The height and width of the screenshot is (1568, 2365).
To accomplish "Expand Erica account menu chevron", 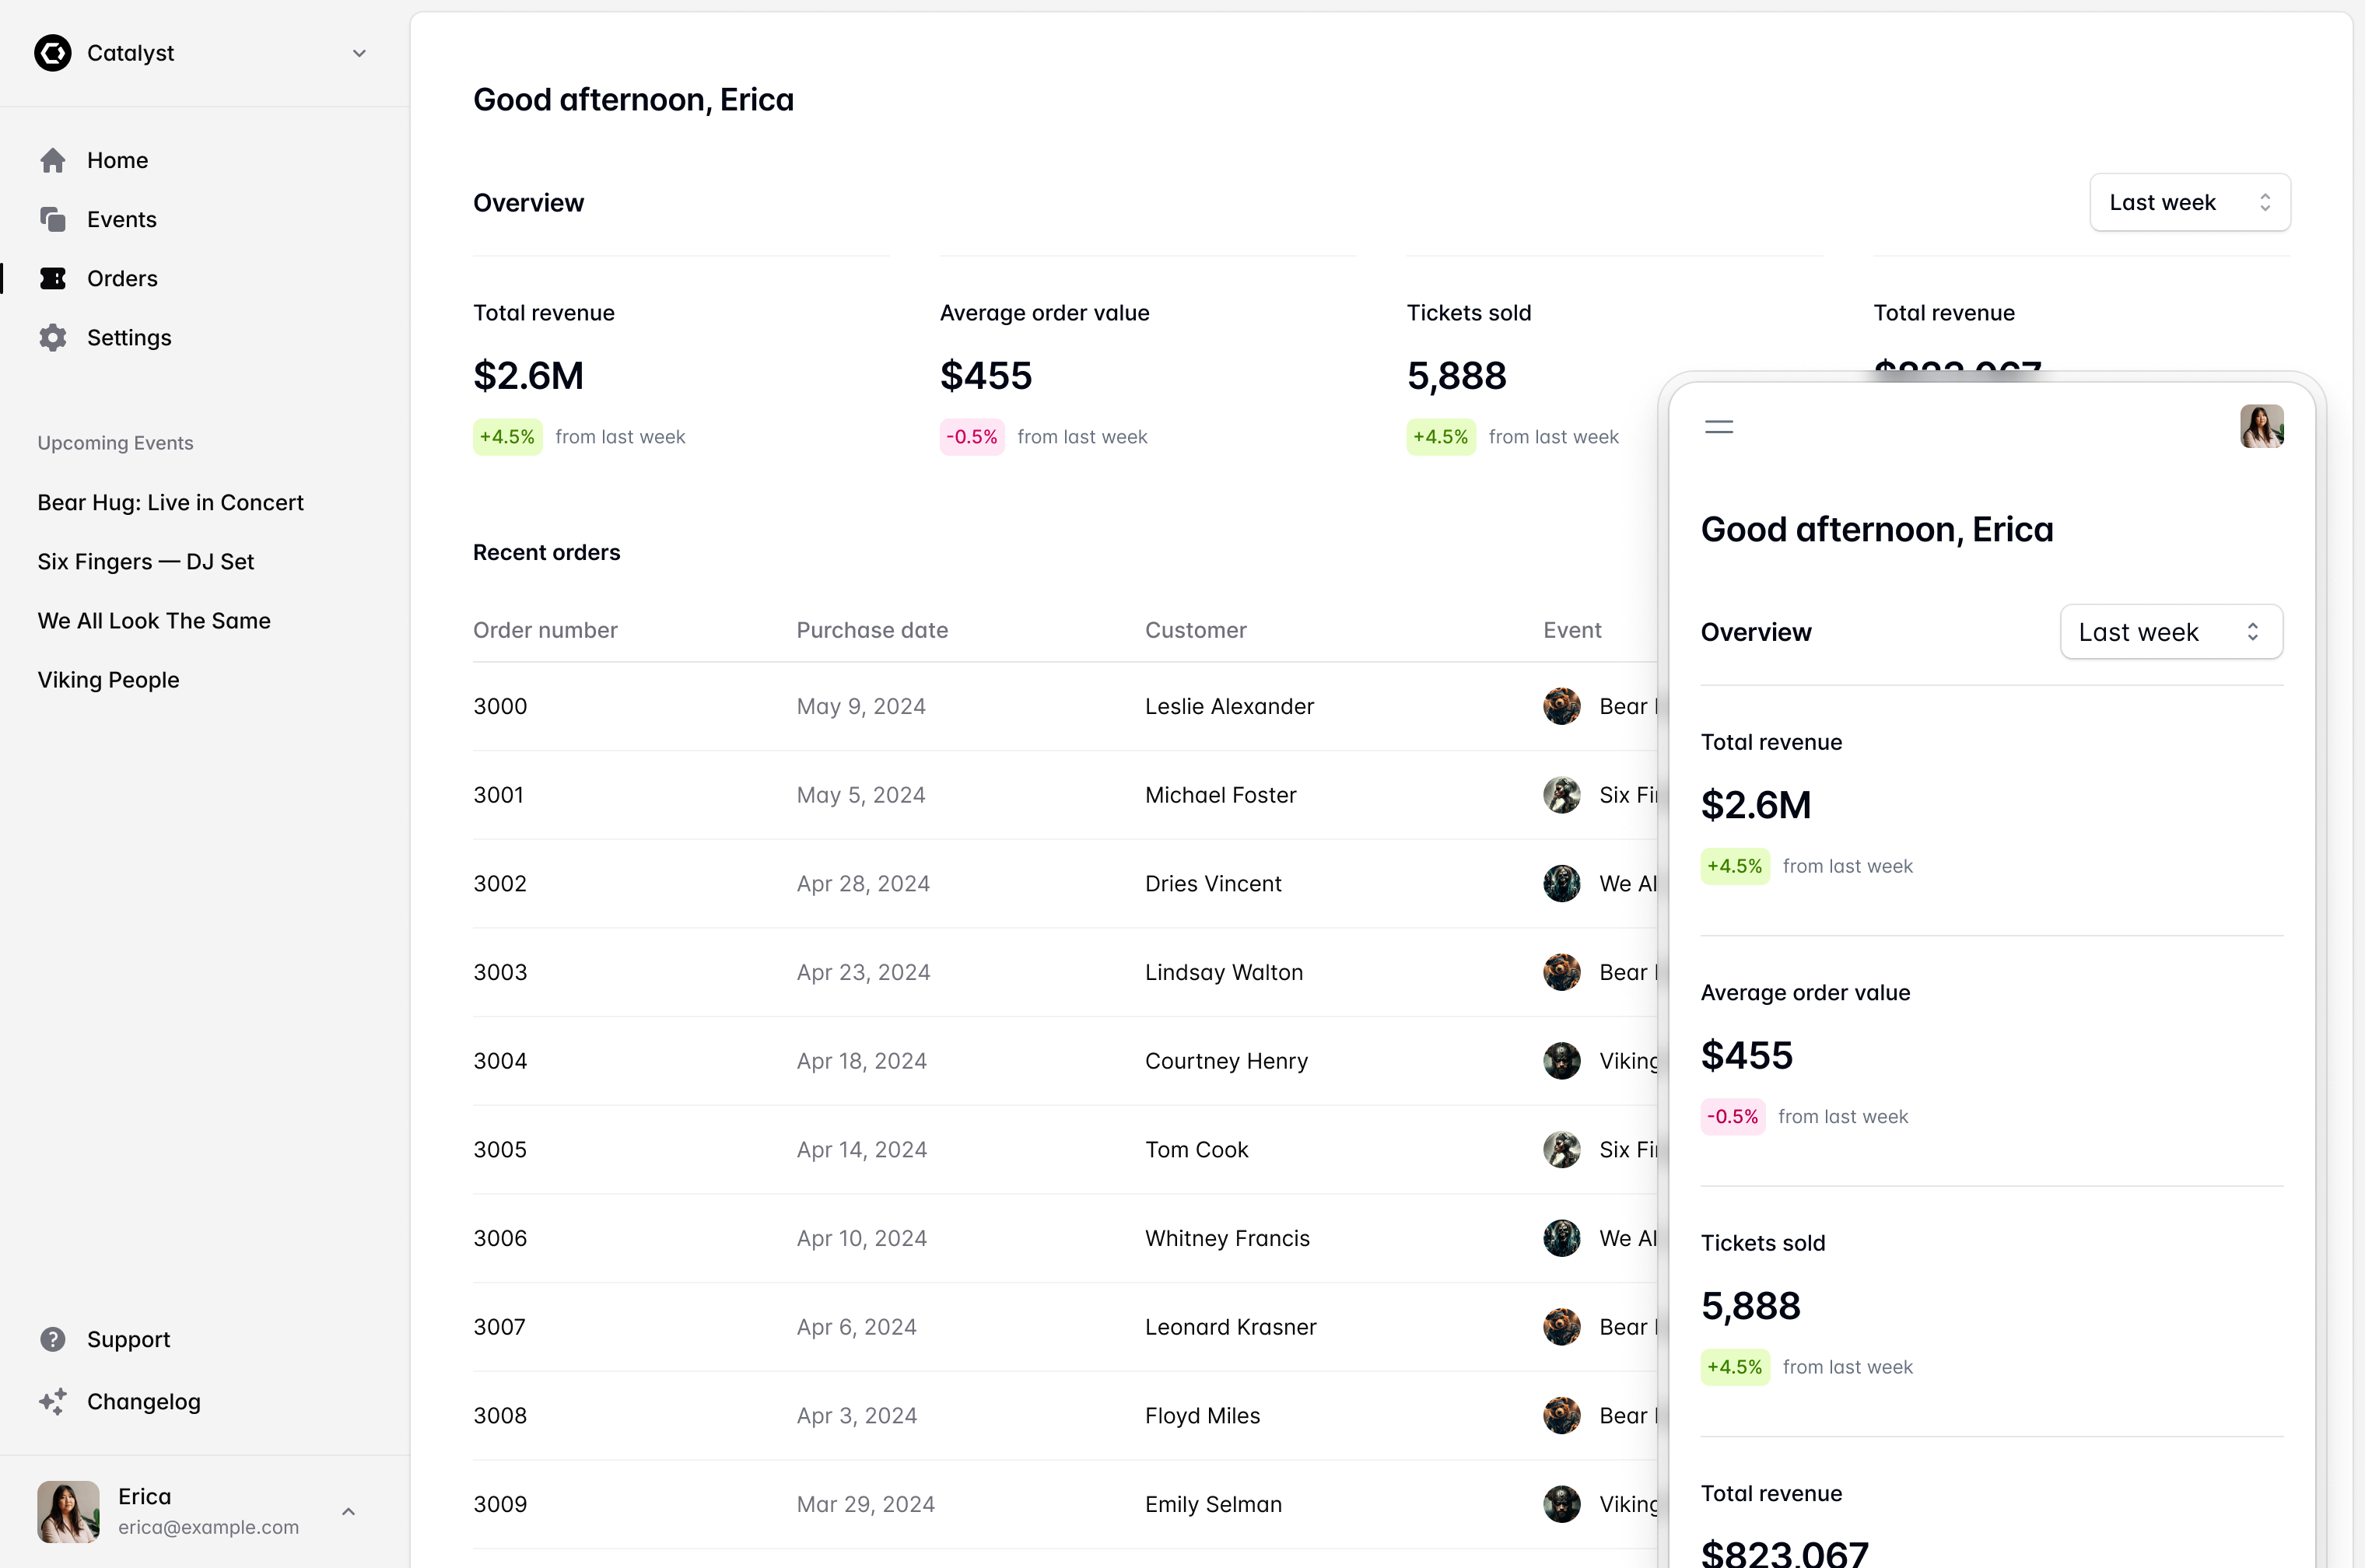I will point(348,1511).
